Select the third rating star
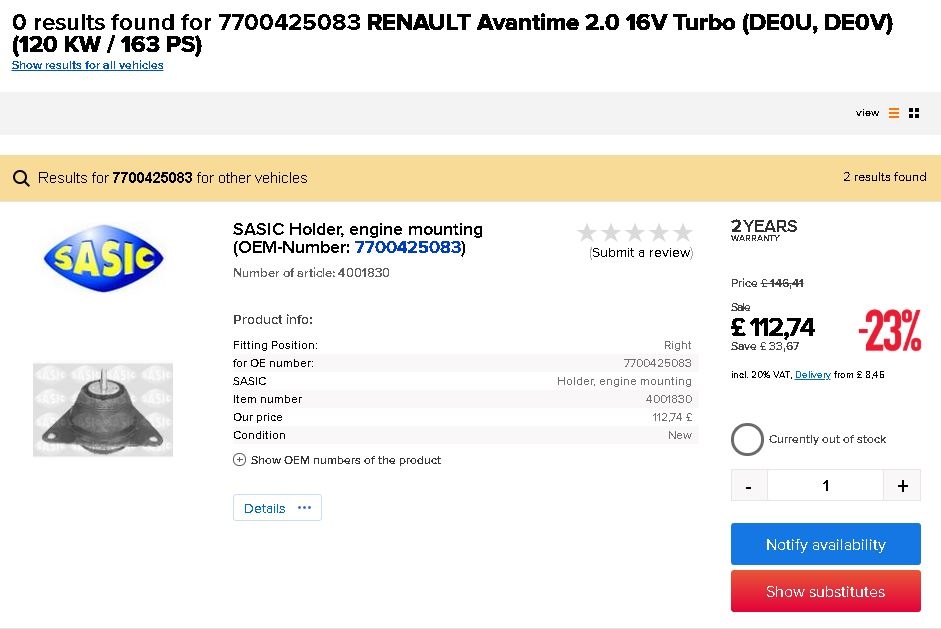941x629 pixels. click(x=635, y=233)
